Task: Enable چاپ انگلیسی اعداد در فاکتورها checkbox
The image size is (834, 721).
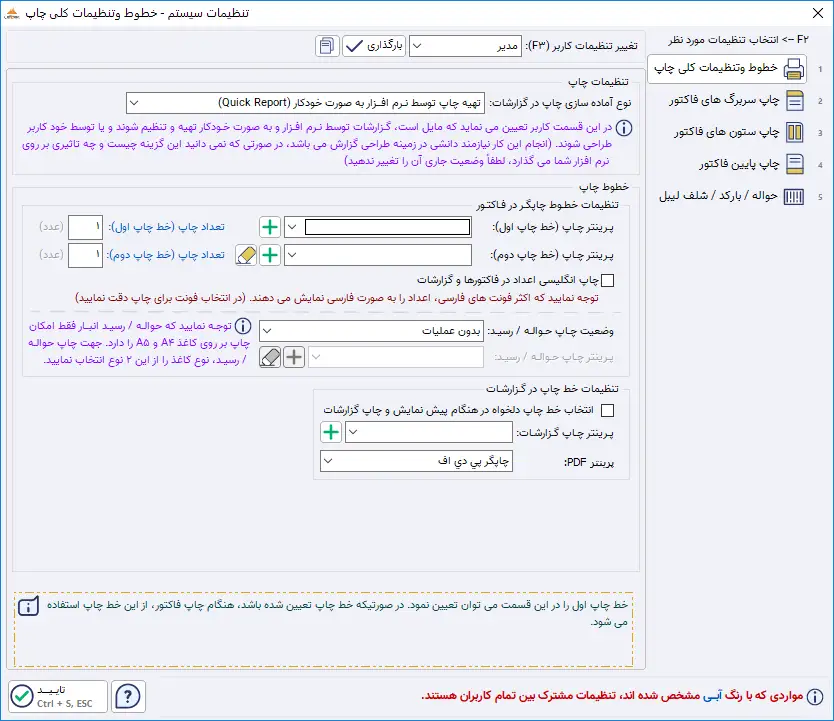Action: tap(607, 281)
